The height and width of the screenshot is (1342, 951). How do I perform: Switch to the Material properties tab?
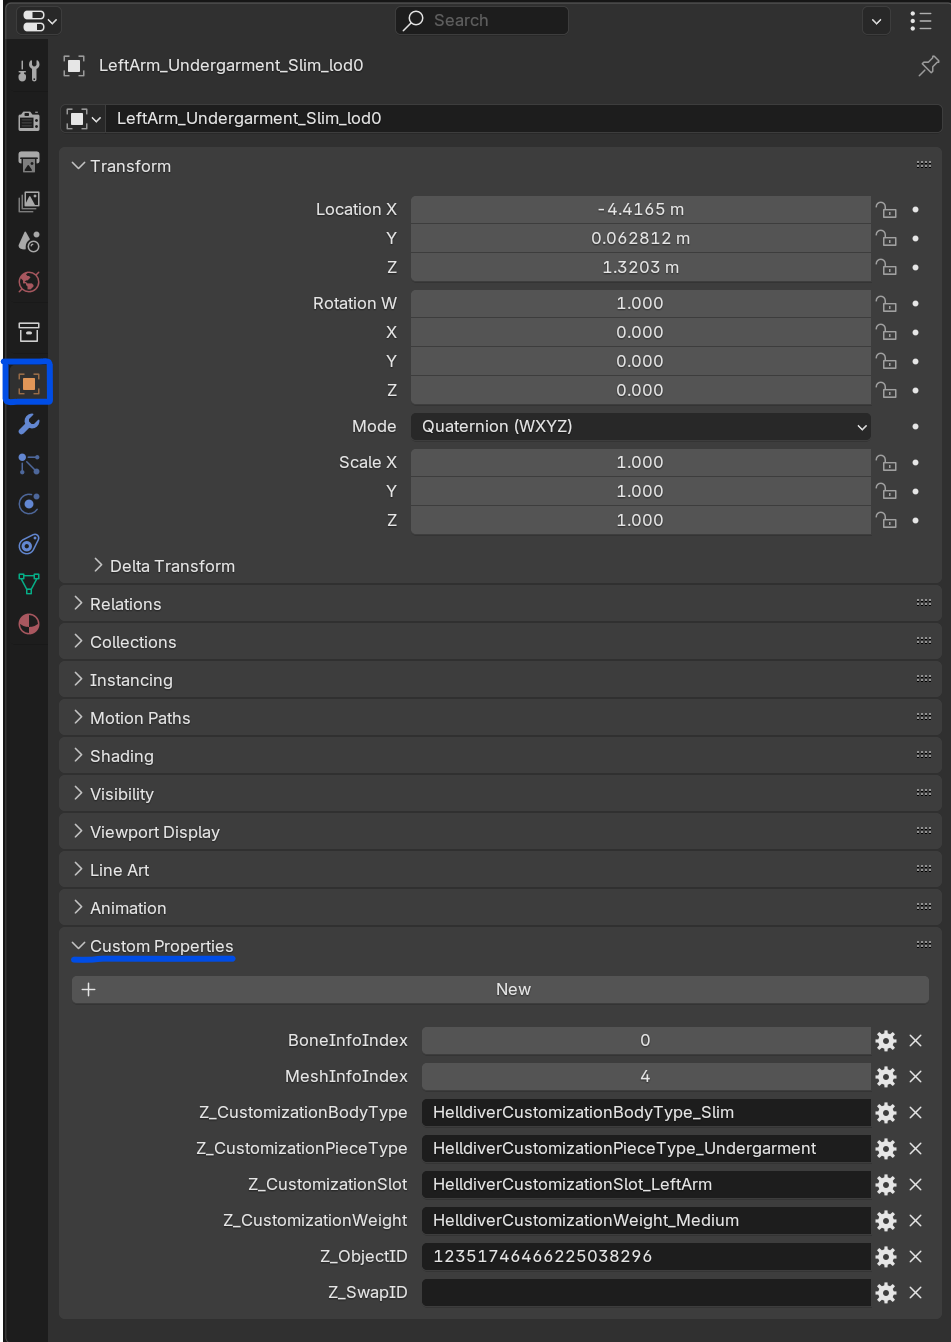(29, 624)
